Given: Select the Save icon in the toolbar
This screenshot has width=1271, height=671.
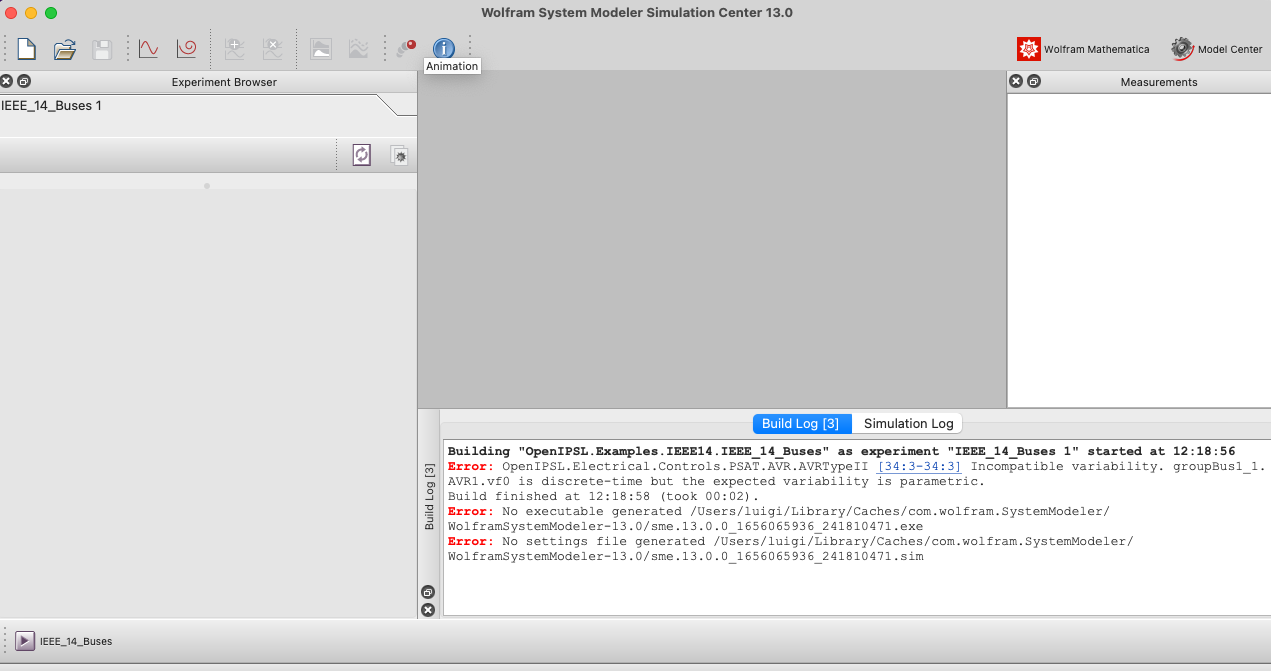Looking at the screenshot, I should point(101,48).
